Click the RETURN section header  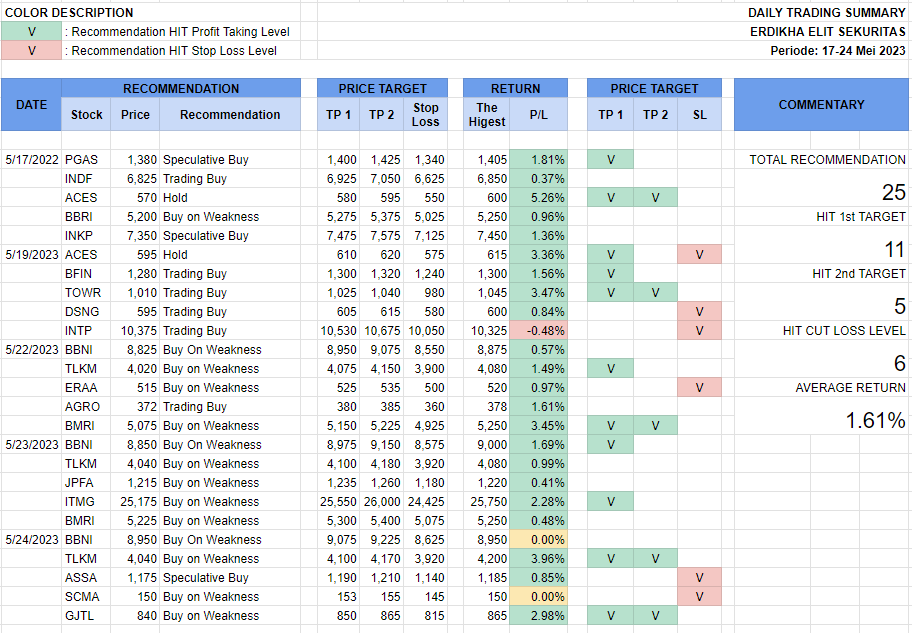pyautogui.click(x=516, y=88)
